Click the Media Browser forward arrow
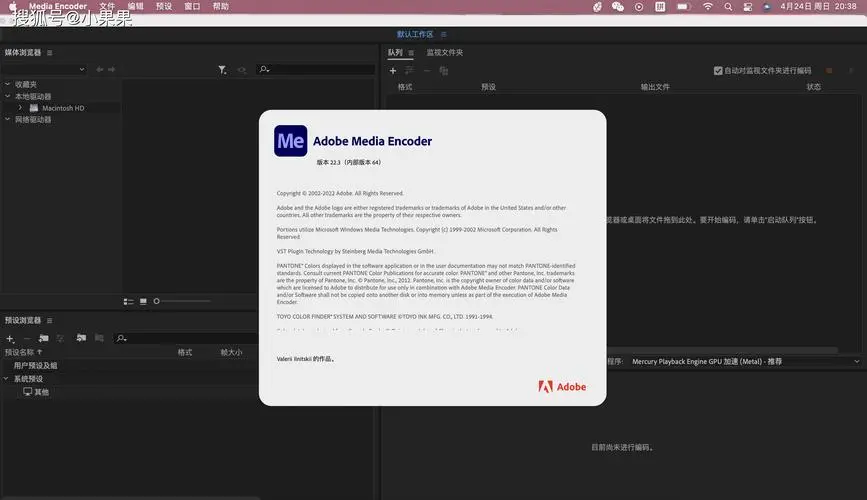Screen dimensions: 867x500 pyautogui.click(x=112, y=69)
